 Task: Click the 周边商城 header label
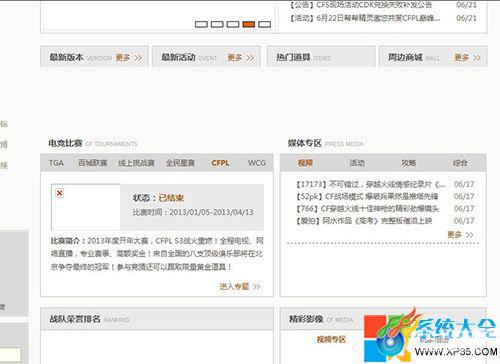pyautogui.click(x=405, y=57)
